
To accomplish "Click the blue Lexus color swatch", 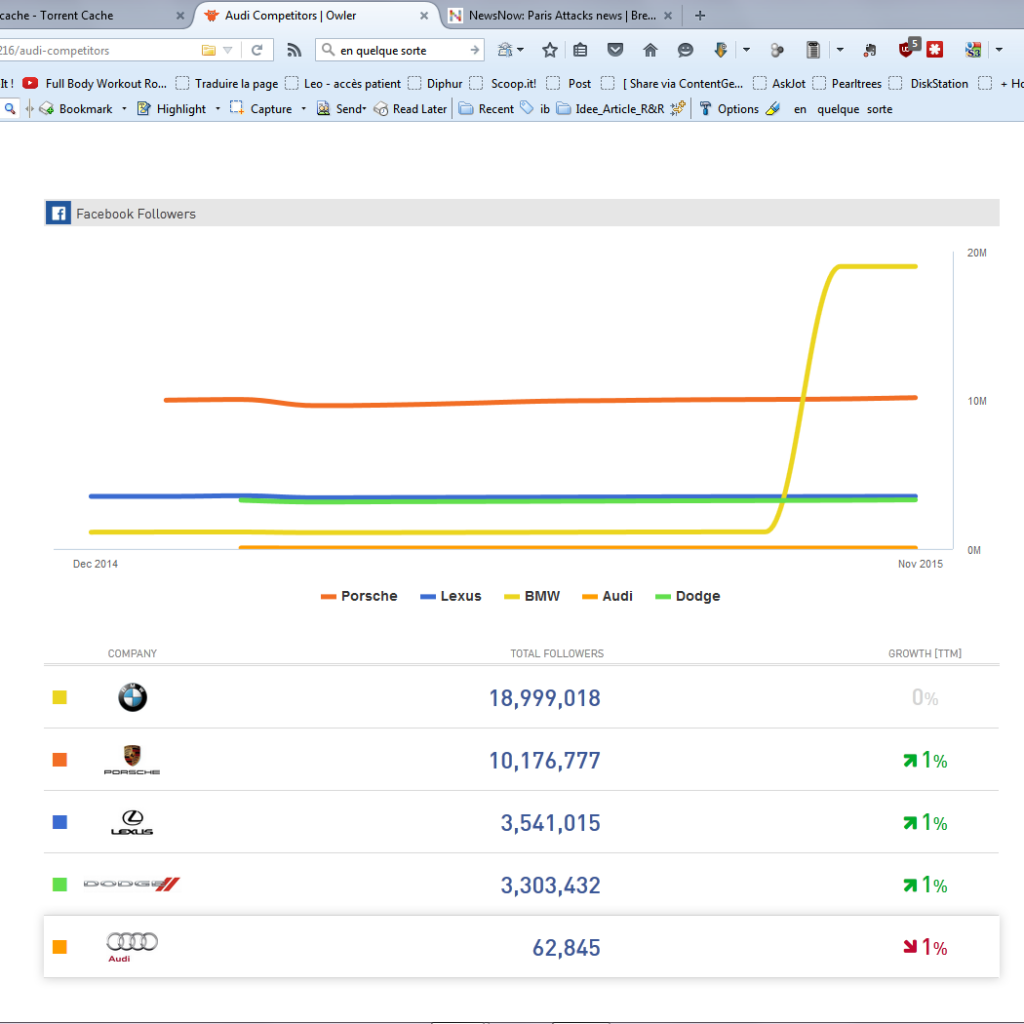I will point(59,822).
